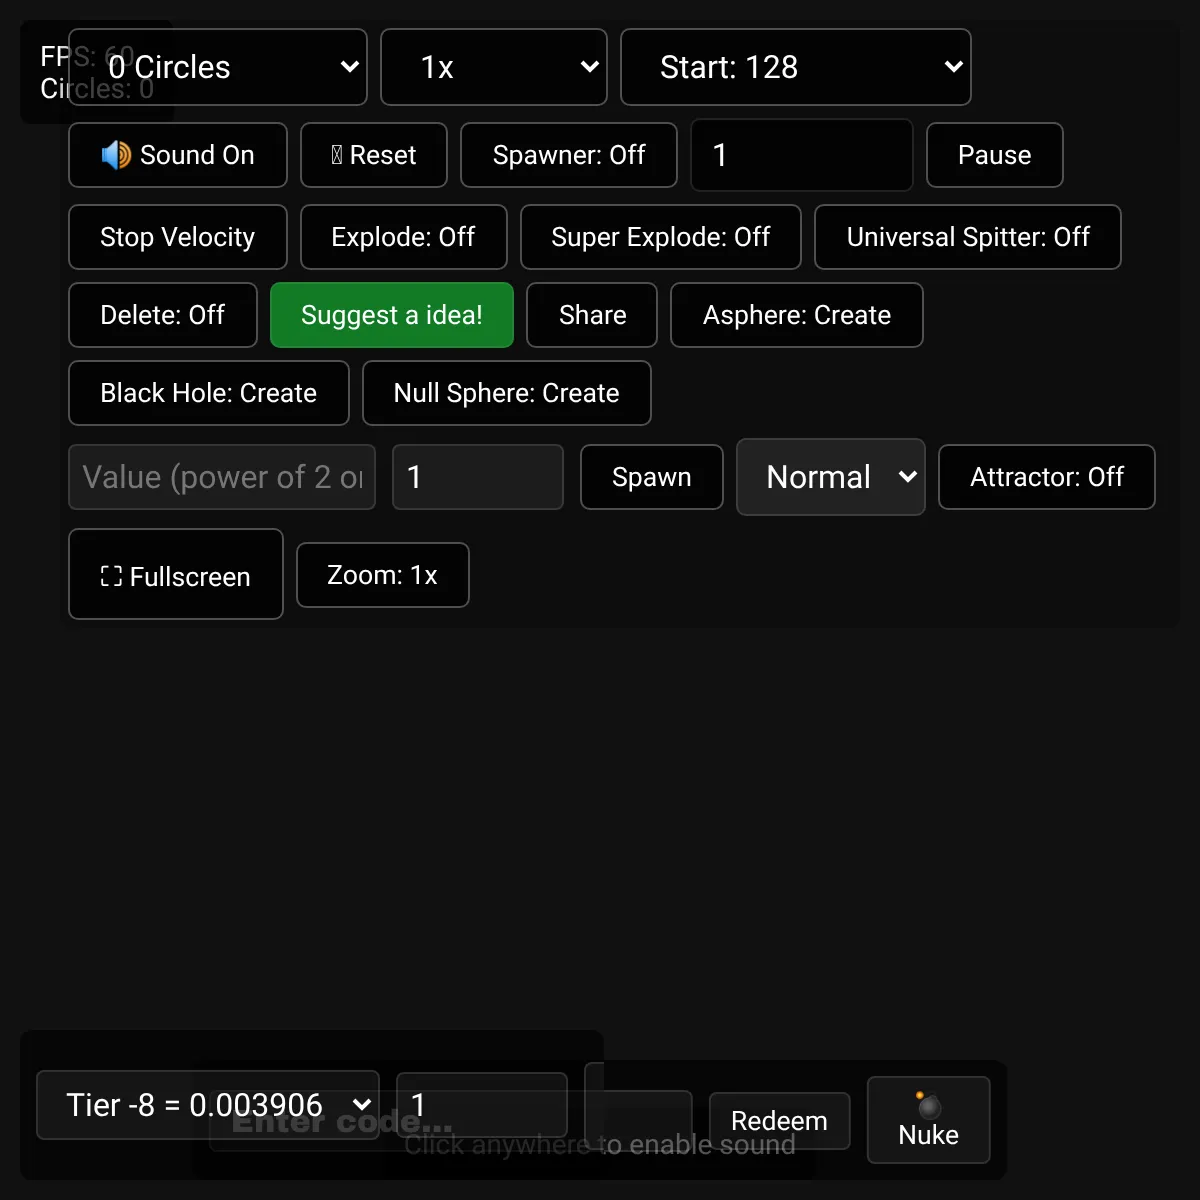
Task: Open the 0 Circles dropdown
Action: [x=218, y=67]
